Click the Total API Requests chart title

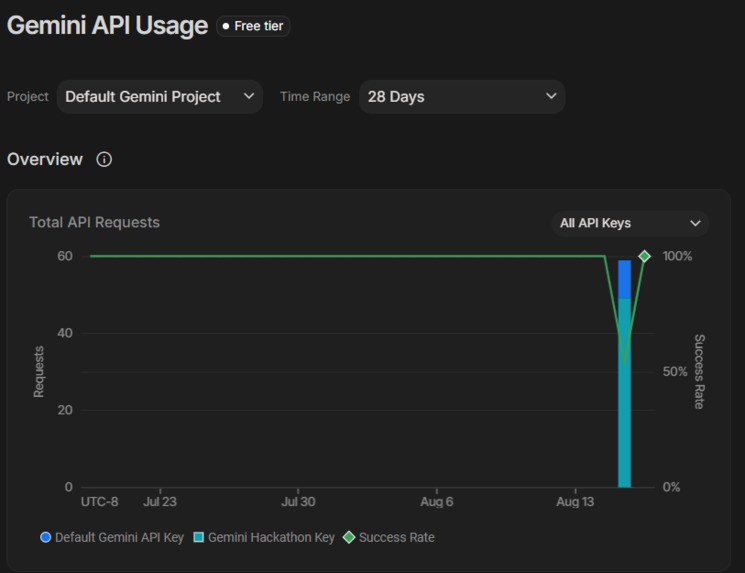[95, 222]
